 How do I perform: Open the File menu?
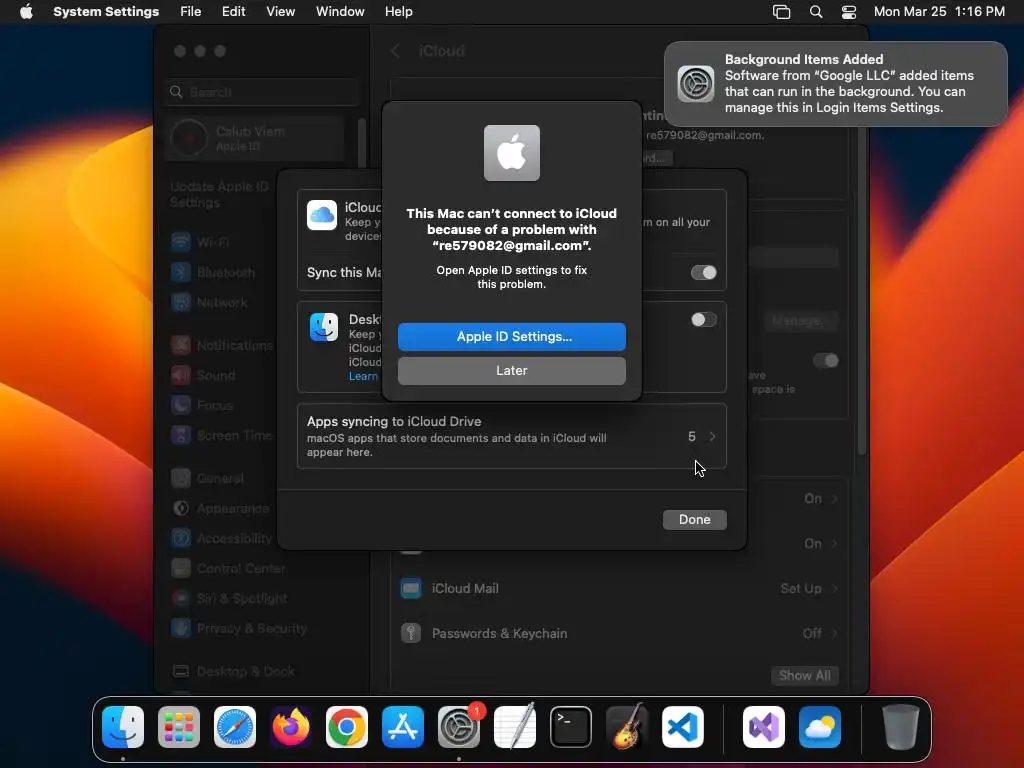point(191,12)
